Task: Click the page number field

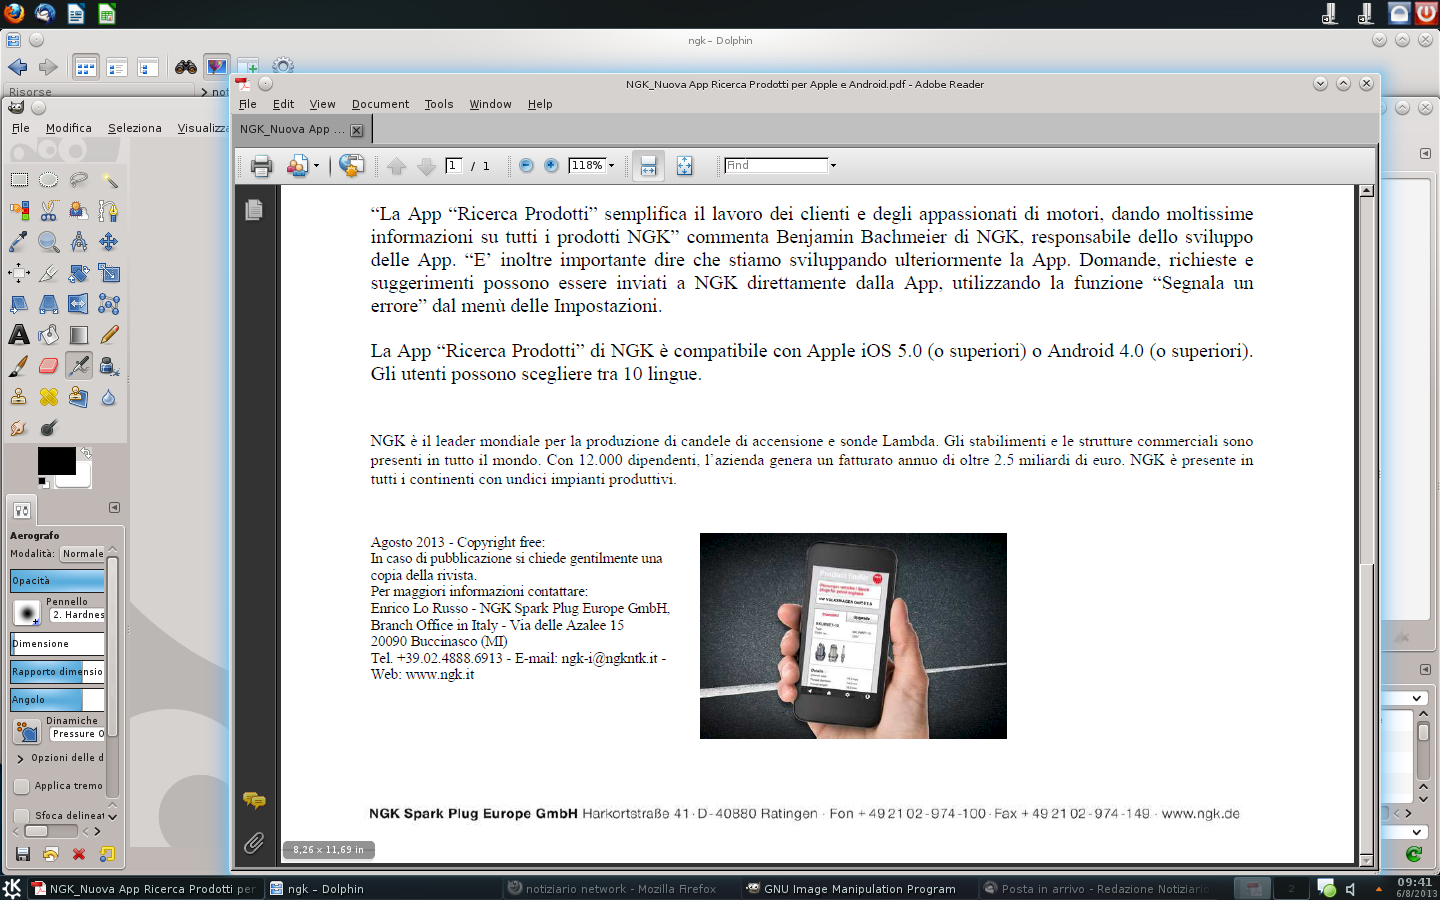Action: pos(453,165)
